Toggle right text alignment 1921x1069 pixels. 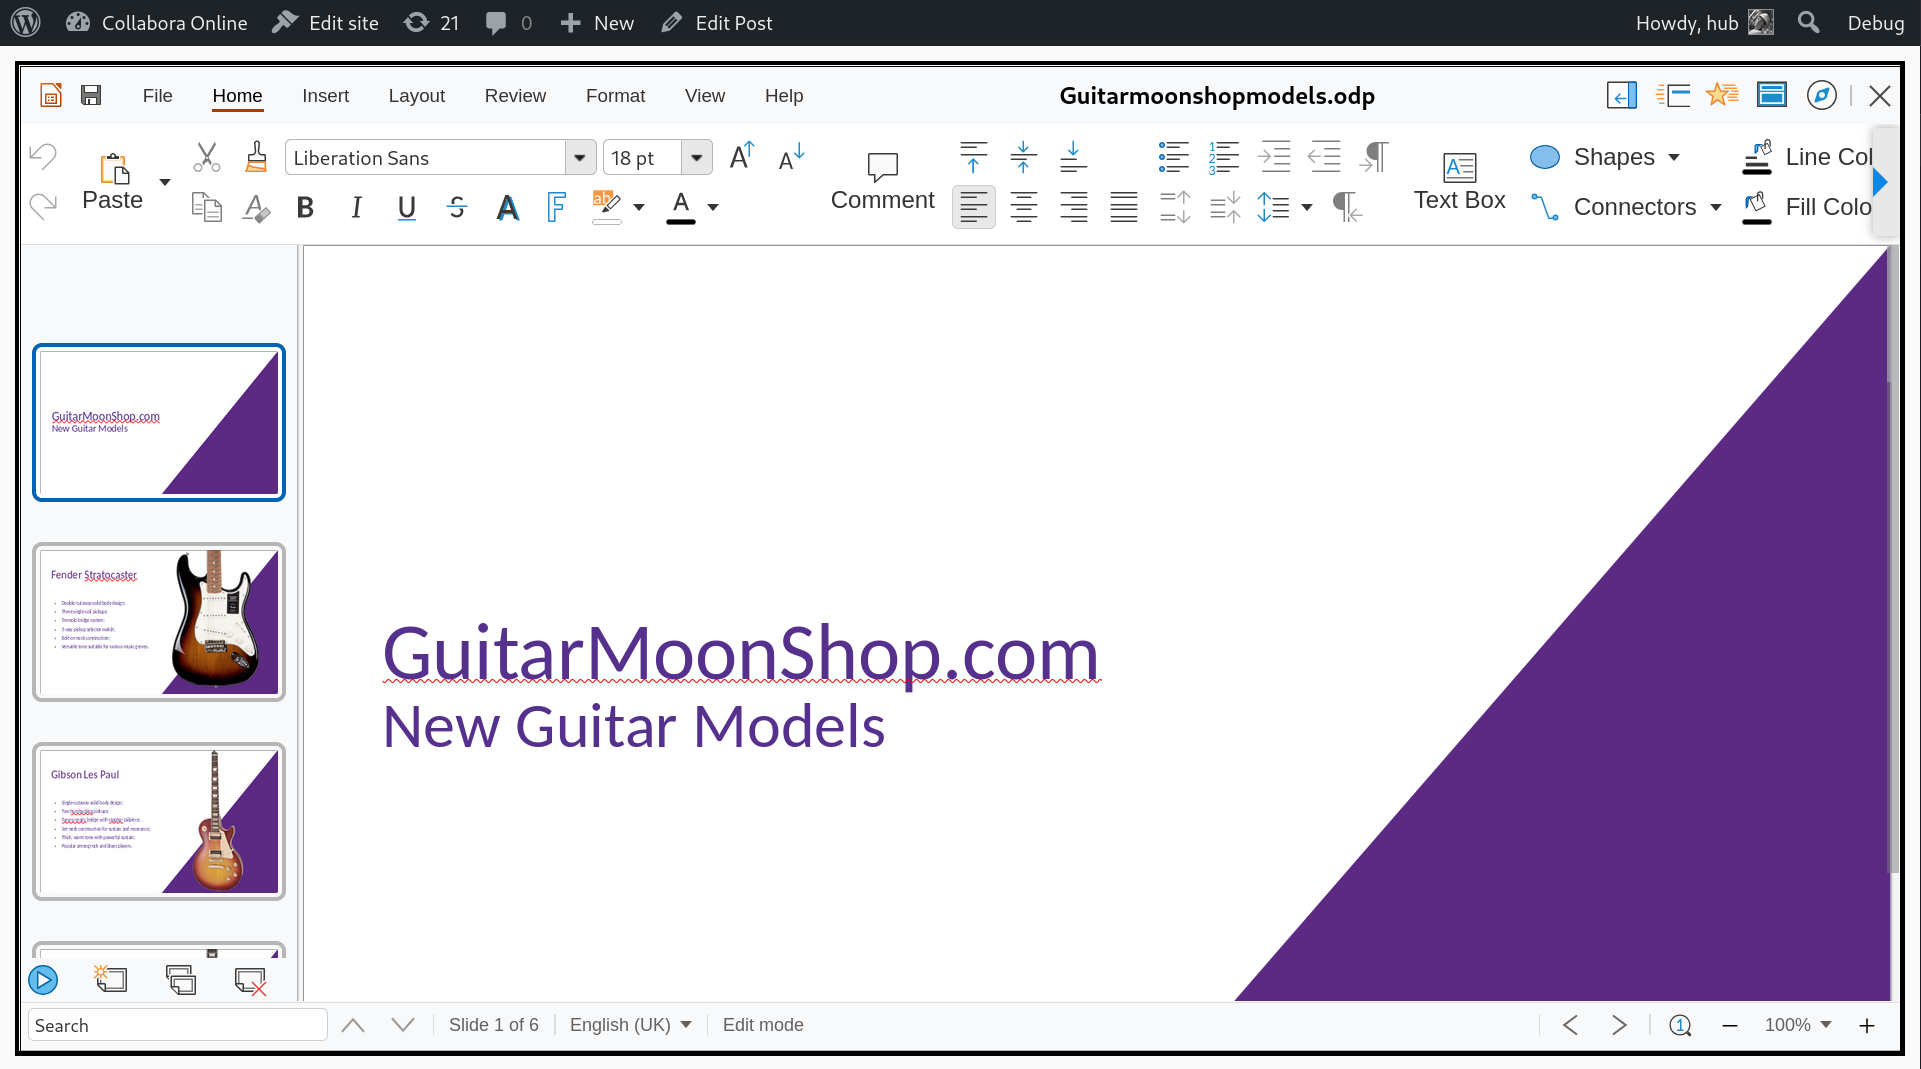pos(1073,207)
